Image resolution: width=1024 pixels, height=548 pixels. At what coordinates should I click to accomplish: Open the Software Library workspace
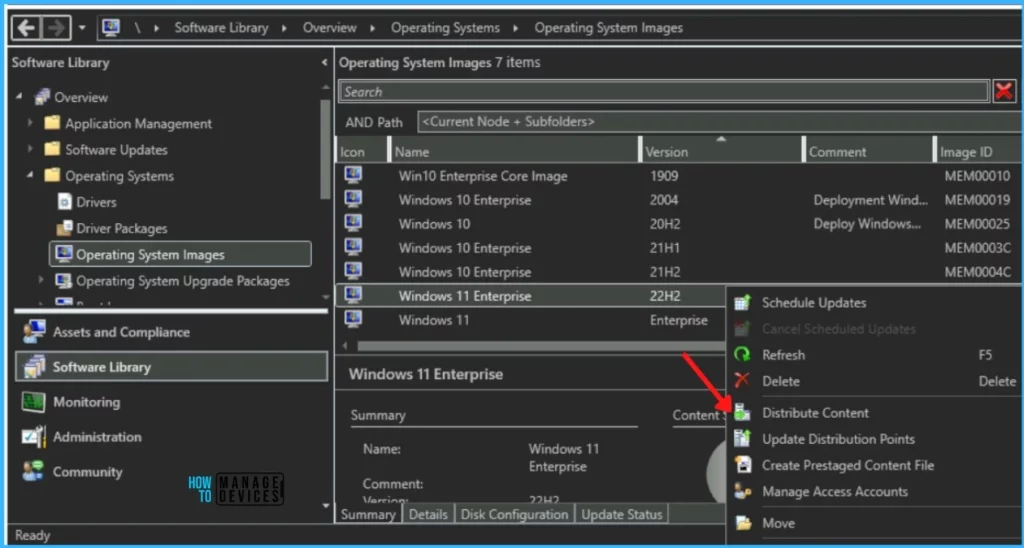(x=171, y=366)
